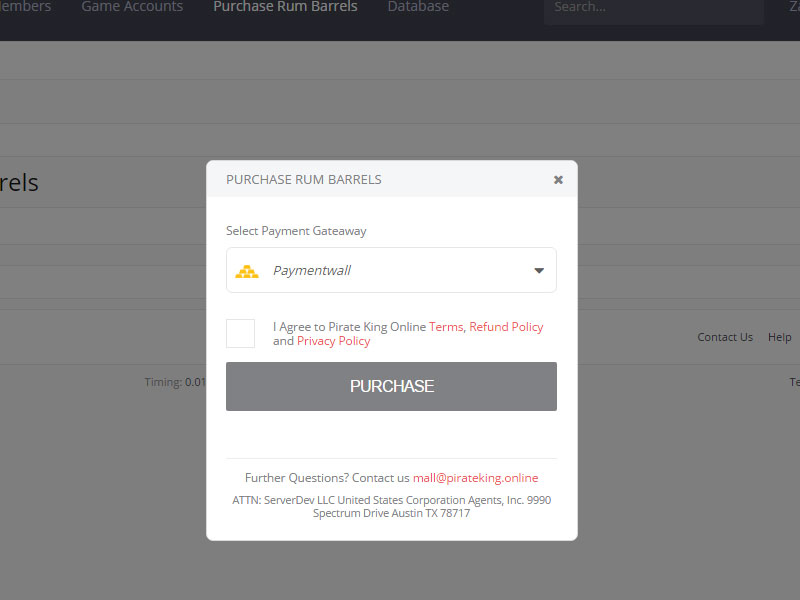Image resolution: width=800 pixels, height=600 pixels.
Task: Close the Purchase Rum Barrels dialog
Action: (x=558, y=180)
